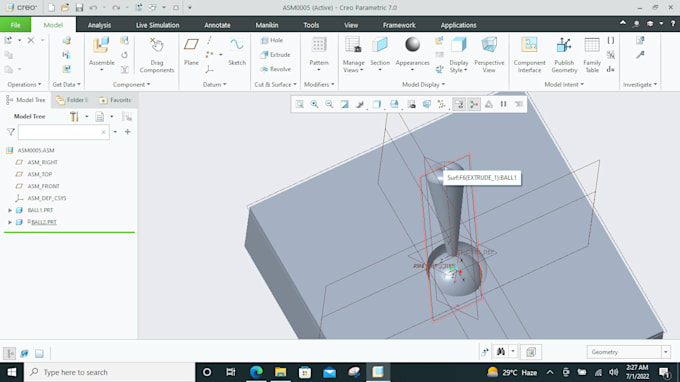Select ASM0005.ASM root node
Image resolution: width=680 pixels, height=382 pixels.
coord(36,150)
